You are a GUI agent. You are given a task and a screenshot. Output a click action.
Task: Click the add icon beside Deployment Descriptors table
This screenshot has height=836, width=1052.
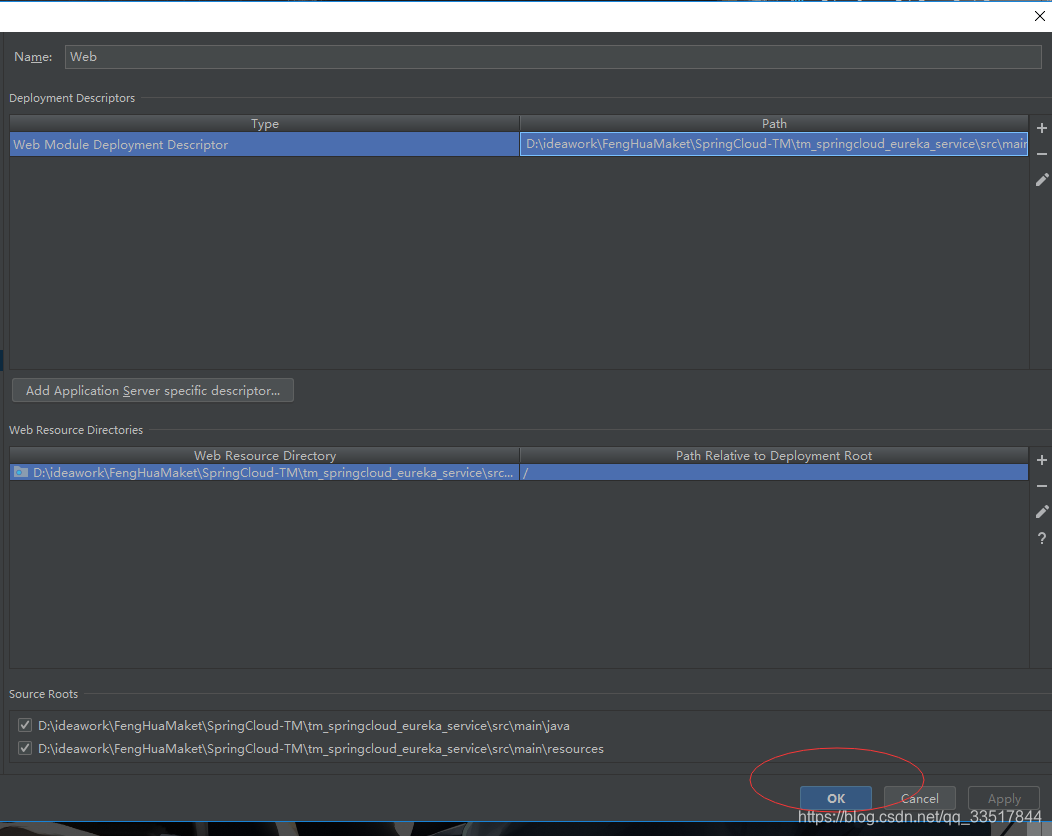coord(1041,128)
